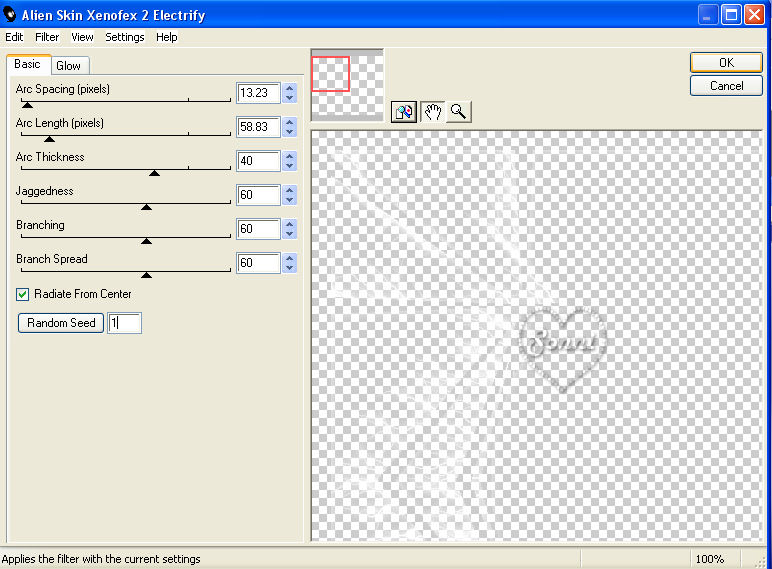Increase Branch Spread with up arrow
The height and width of the screenshot is (569, 772).
290,258
